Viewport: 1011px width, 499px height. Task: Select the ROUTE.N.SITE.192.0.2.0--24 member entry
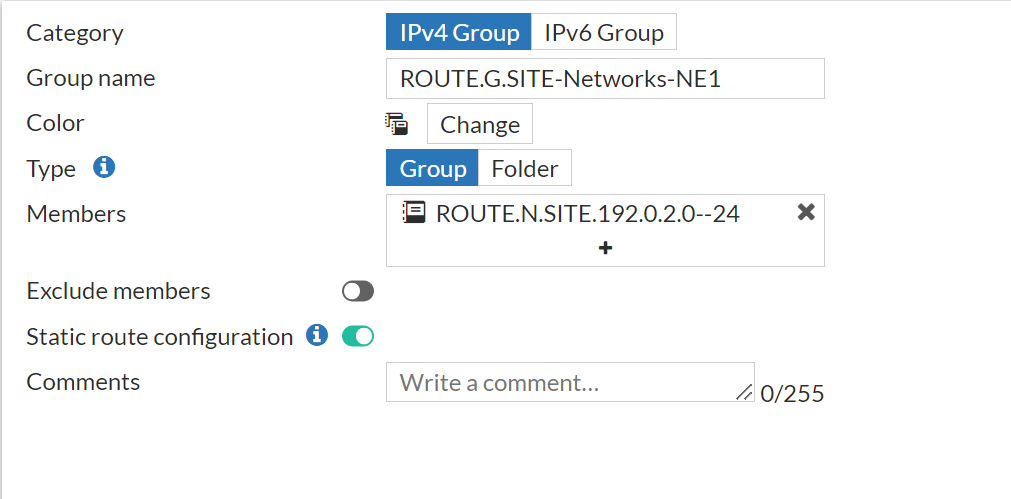(x=587, y=213)
